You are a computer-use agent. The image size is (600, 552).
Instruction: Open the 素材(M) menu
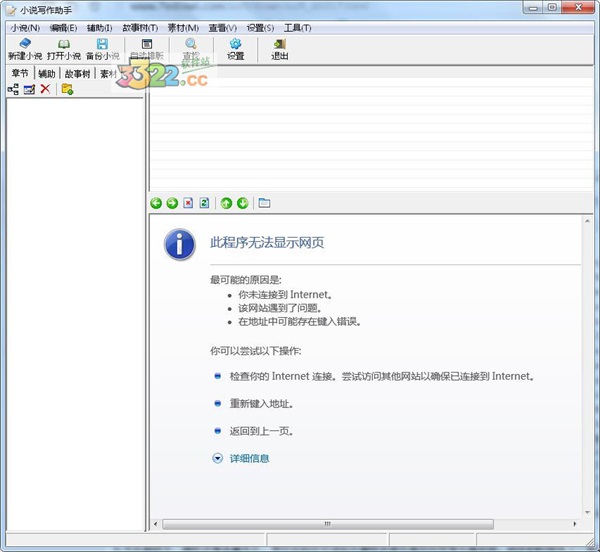[x=183, y=28]
